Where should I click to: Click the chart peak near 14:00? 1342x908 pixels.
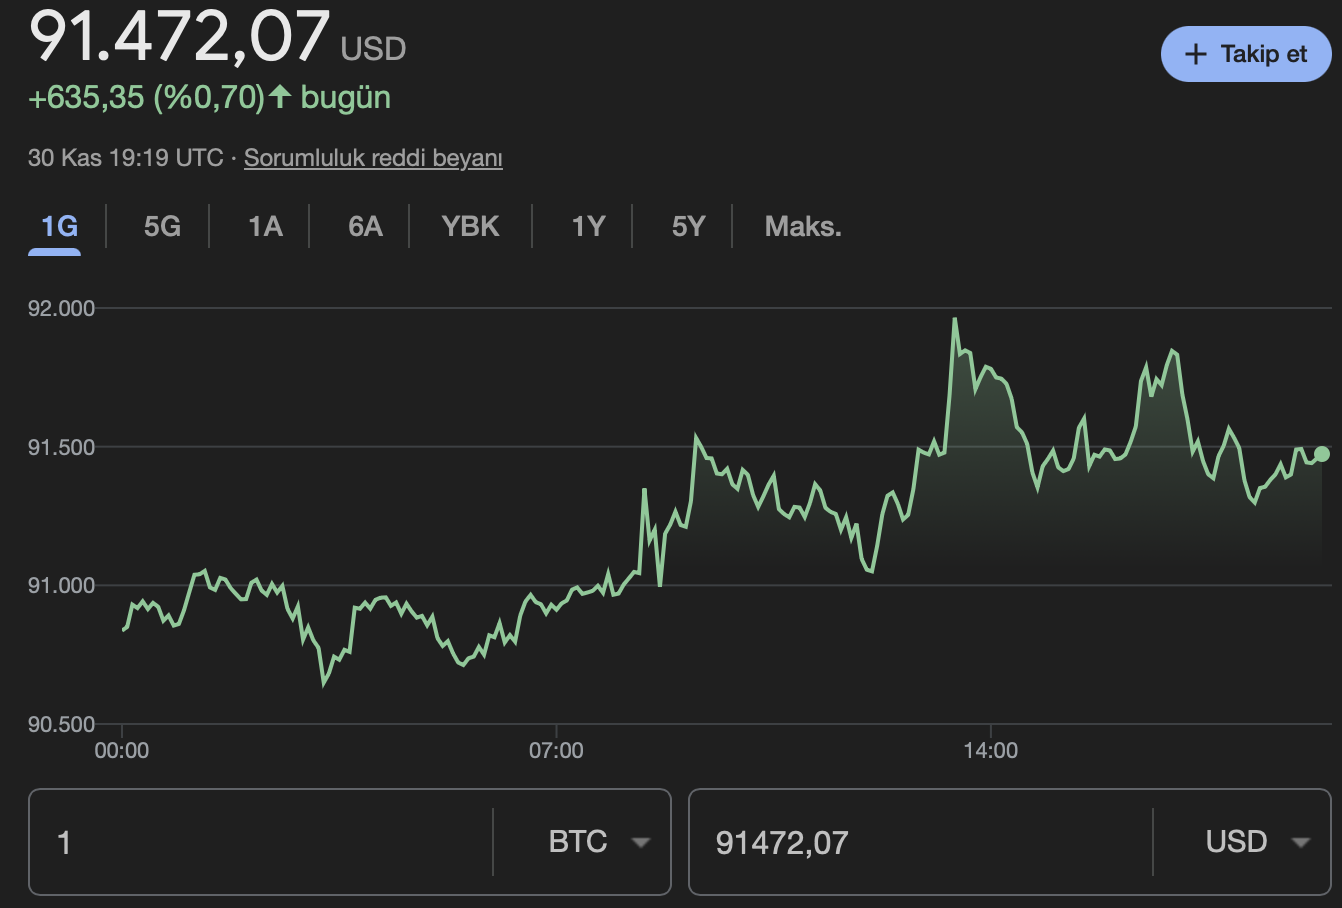tap(957, 318)
